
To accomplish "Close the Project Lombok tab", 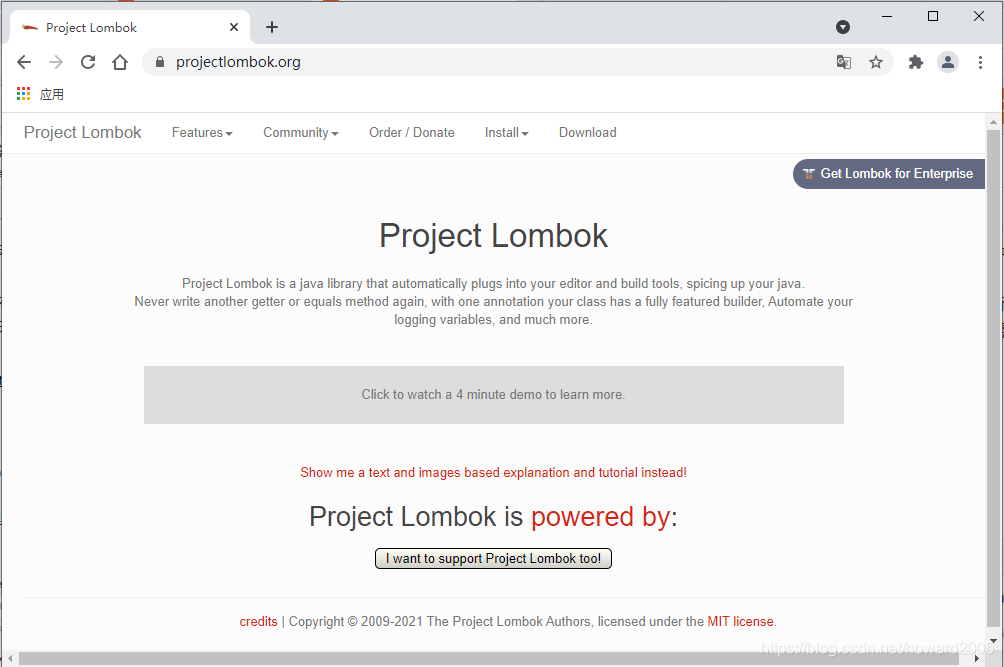I will [x=234, y=27].
